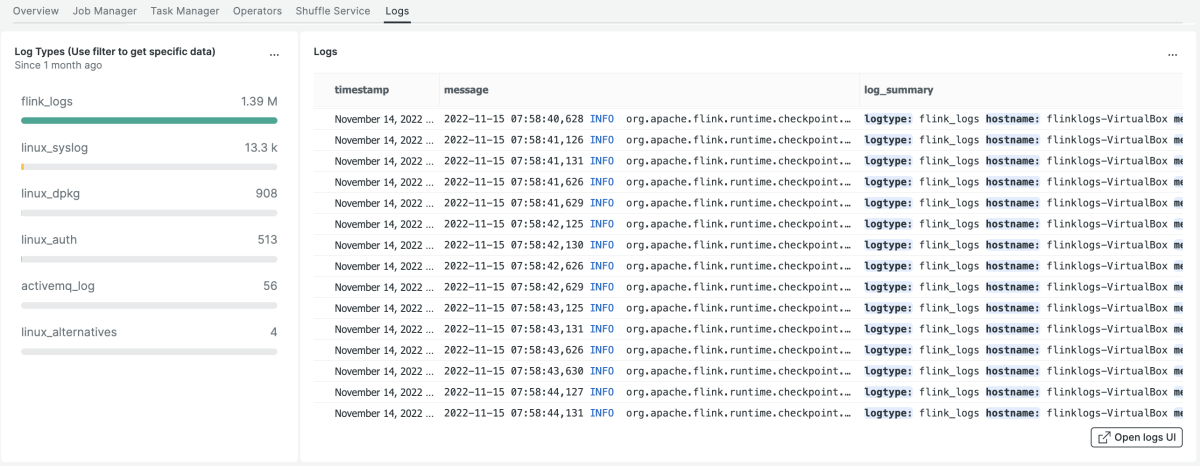Click the Open logs UI button
Viewport: 1200px width, 466px height.
point(1136,437)
